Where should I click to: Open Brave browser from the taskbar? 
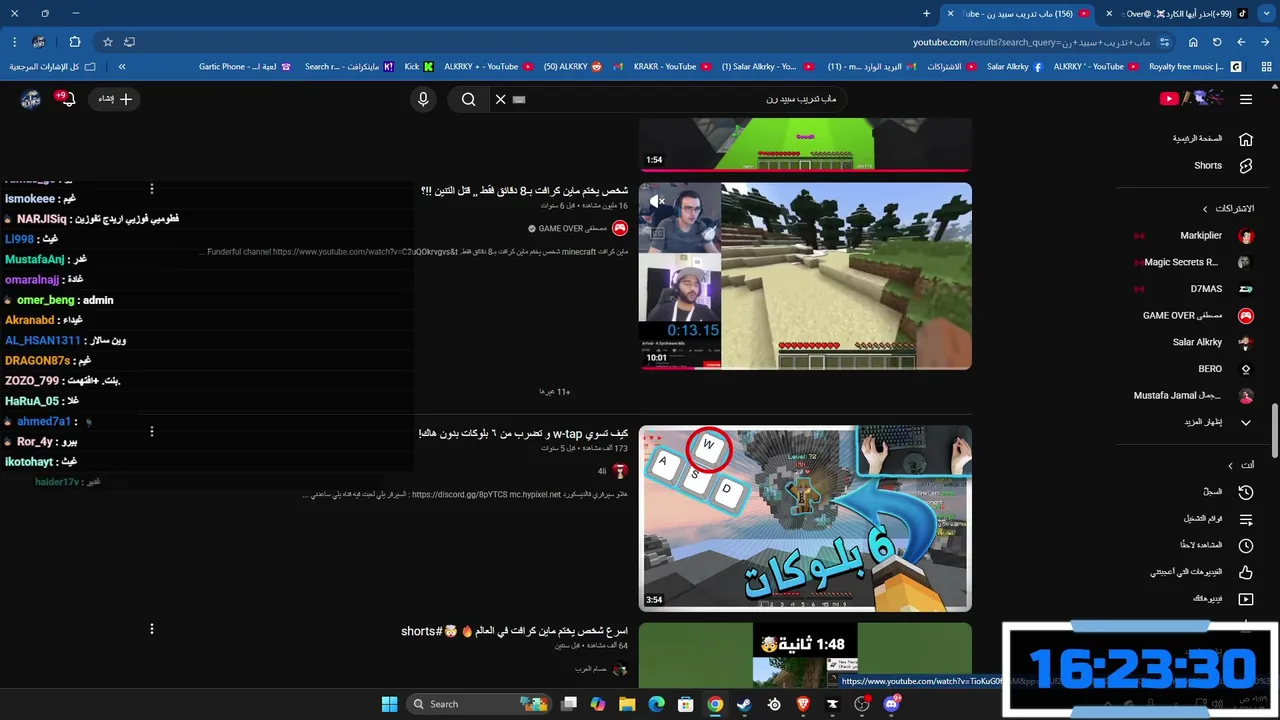click(x=803, y=704)
